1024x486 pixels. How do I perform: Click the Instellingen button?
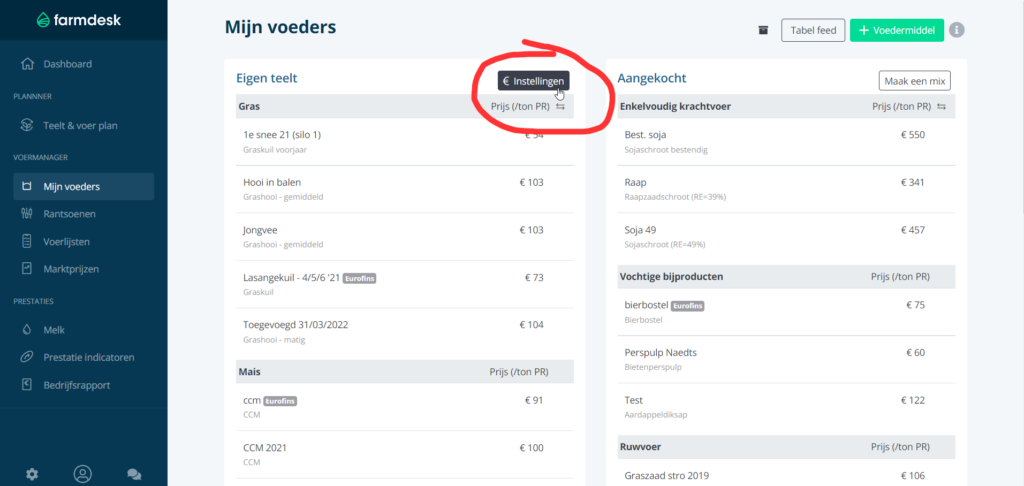534,81
